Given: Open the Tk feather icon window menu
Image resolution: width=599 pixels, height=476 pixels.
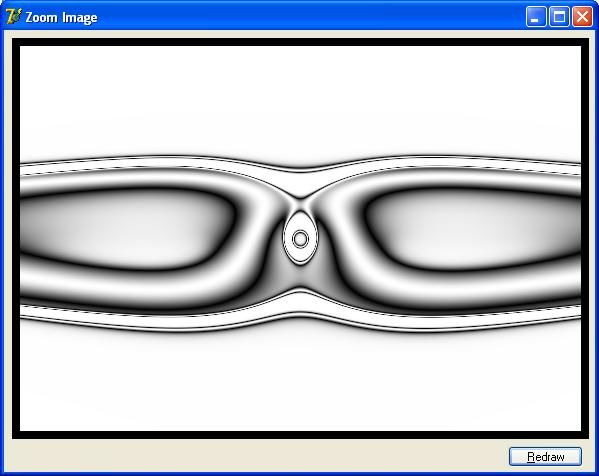Looking at the screenshot, I should 14,17.
